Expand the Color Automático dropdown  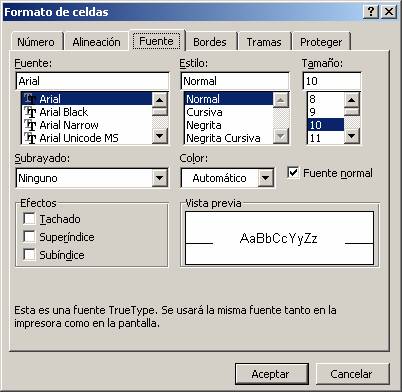[266, 178]
